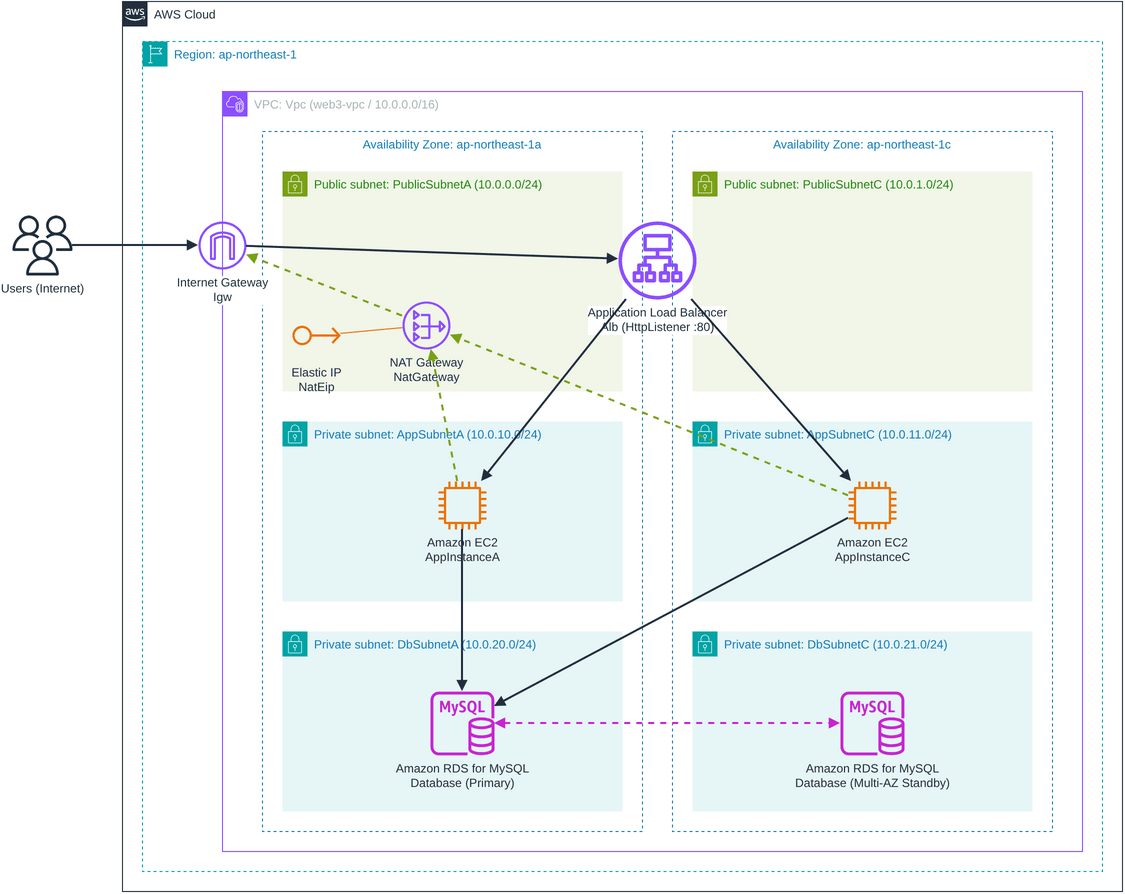Select the Elastic IP NatEip icon
The image size is (1125, 894).
[316, 335]
